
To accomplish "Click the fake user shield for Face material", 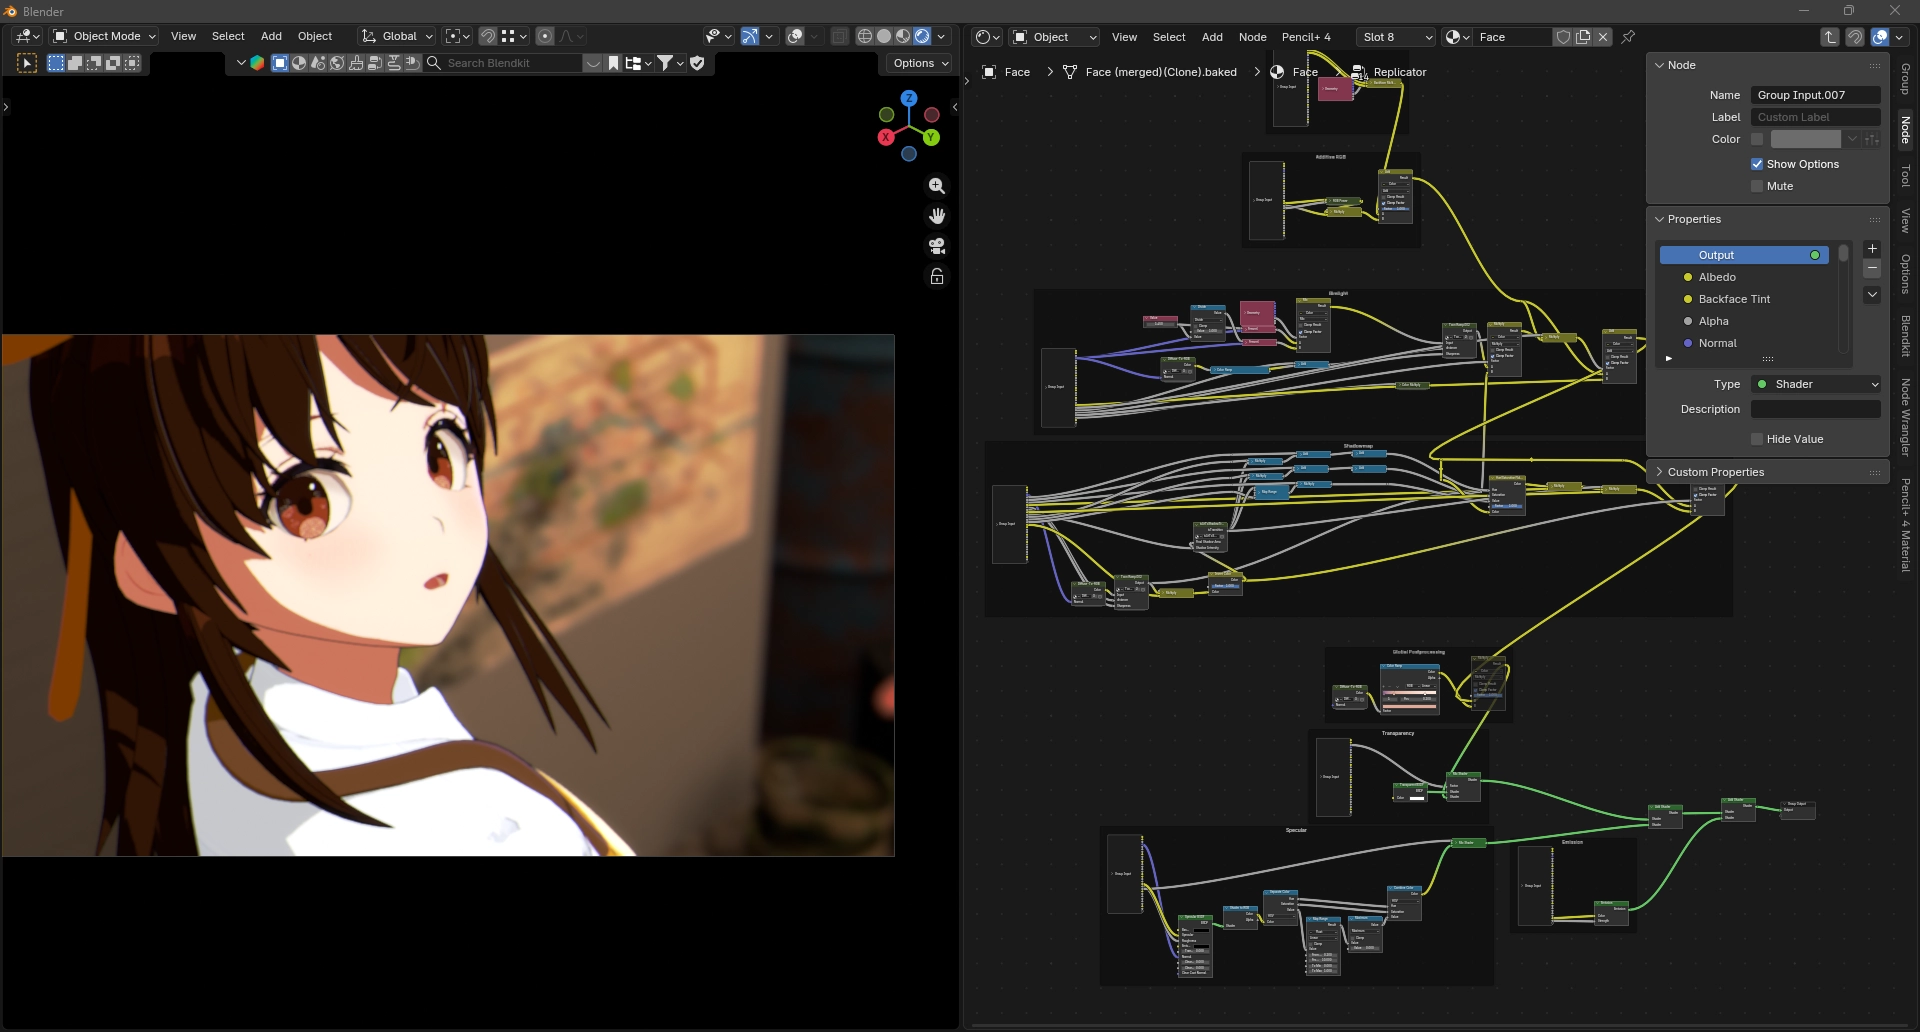I will (x=1563, y=37).
